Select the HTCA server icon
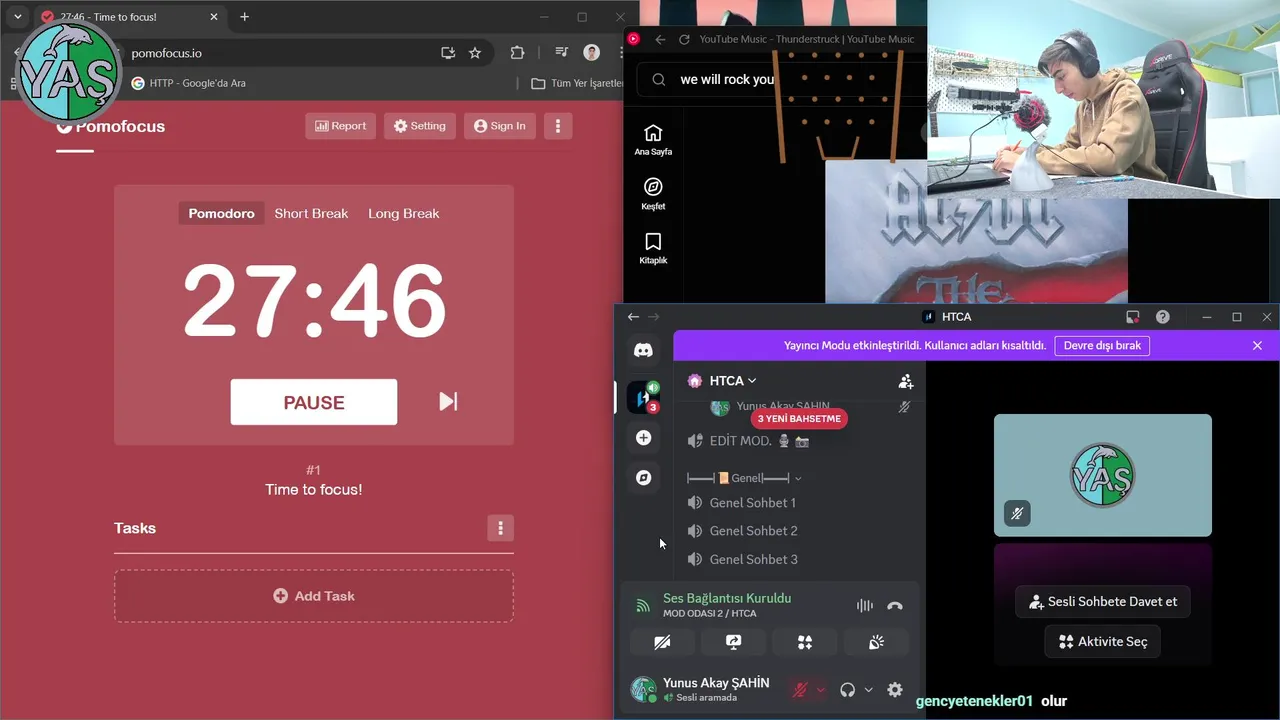 pos(643,397)
